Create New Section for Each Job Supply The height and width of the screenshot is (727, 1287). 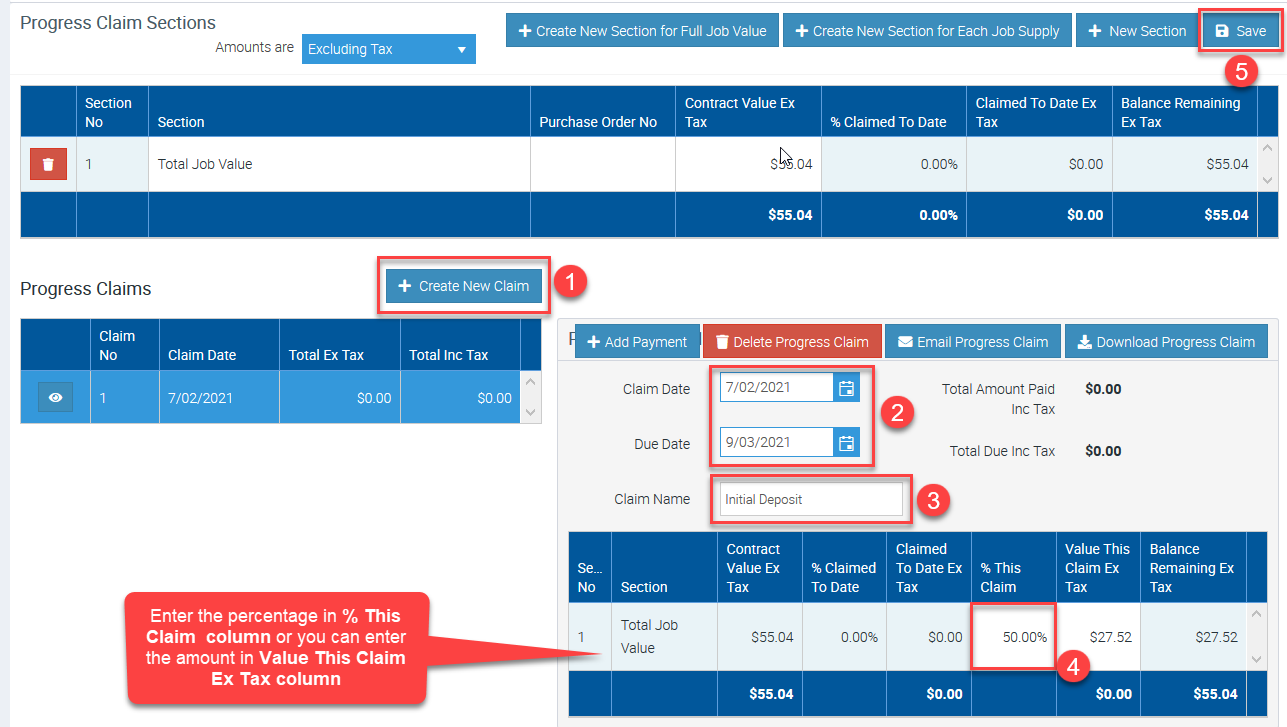[x=927, y=31]
